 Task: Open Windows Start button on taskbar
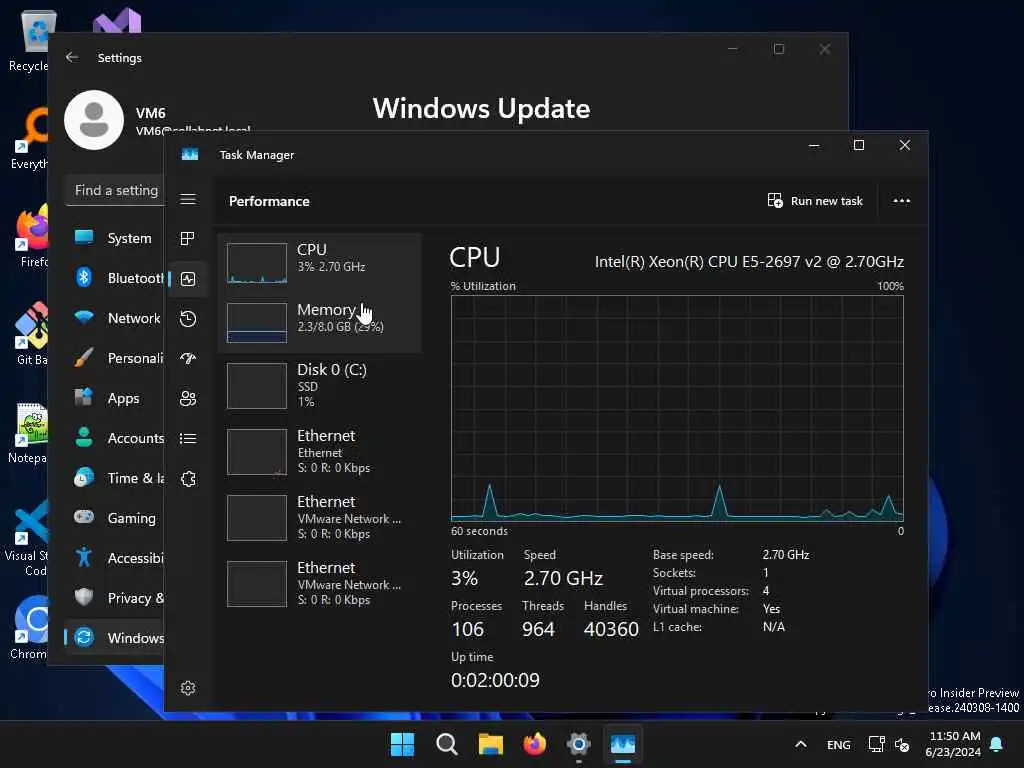[402, 744]
